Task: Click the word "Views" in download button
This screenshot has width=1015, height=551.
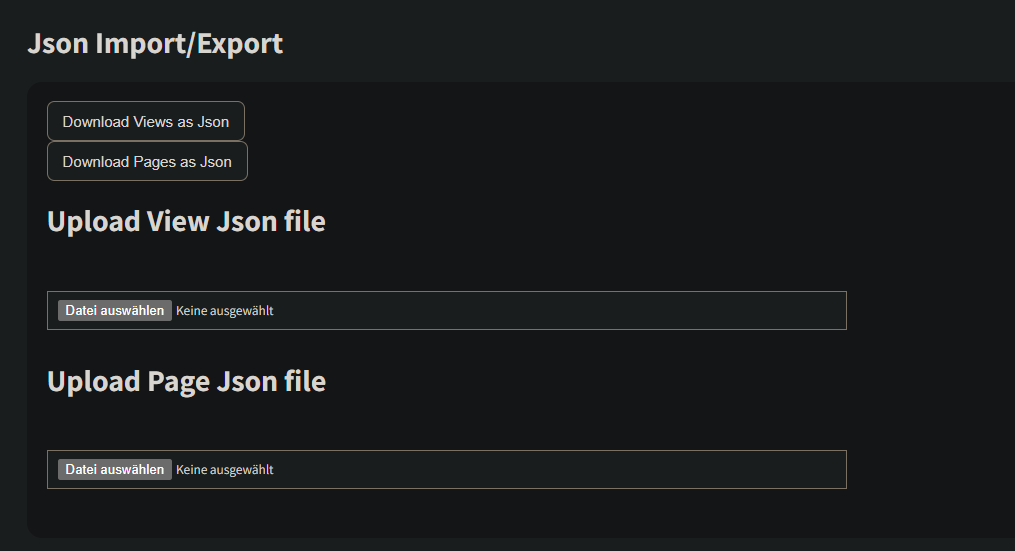Action: click(x=155, y=122)
